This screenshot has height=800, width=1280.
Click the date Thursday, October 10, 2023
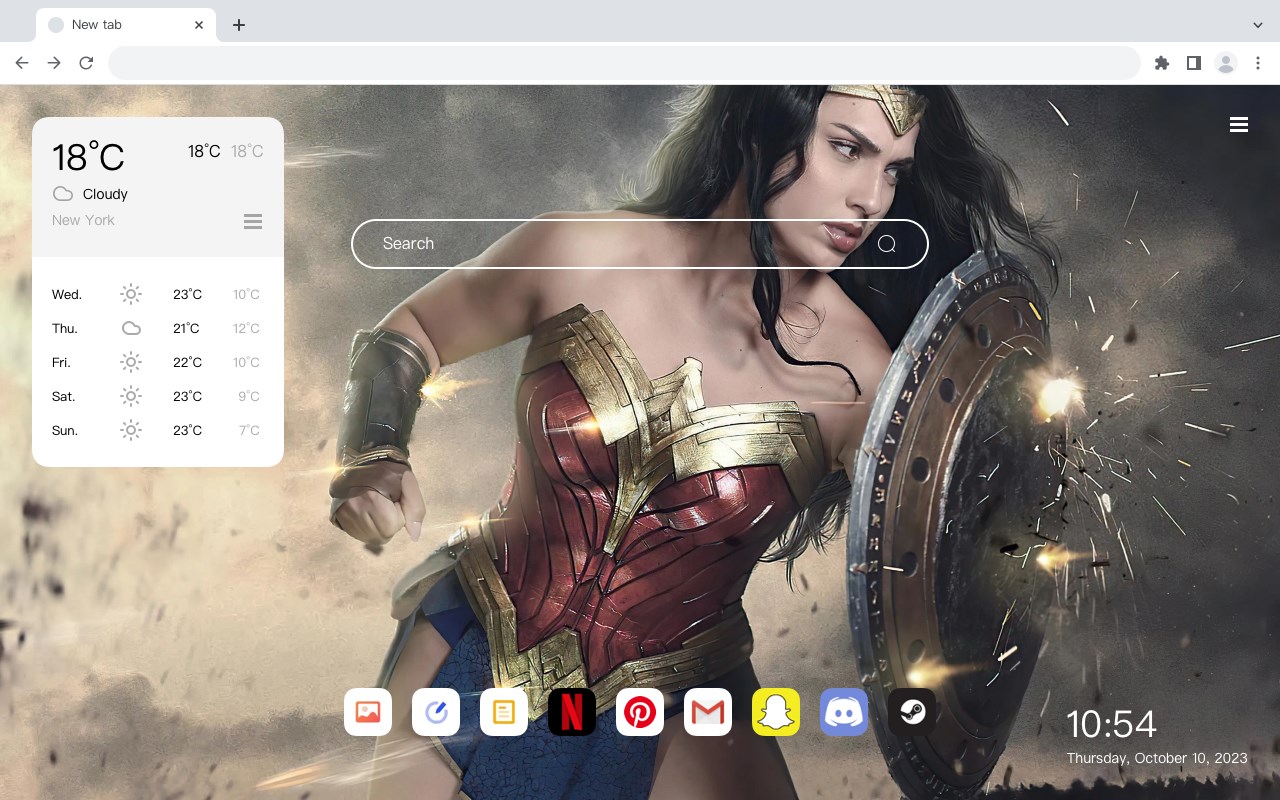coord(1157,758)
